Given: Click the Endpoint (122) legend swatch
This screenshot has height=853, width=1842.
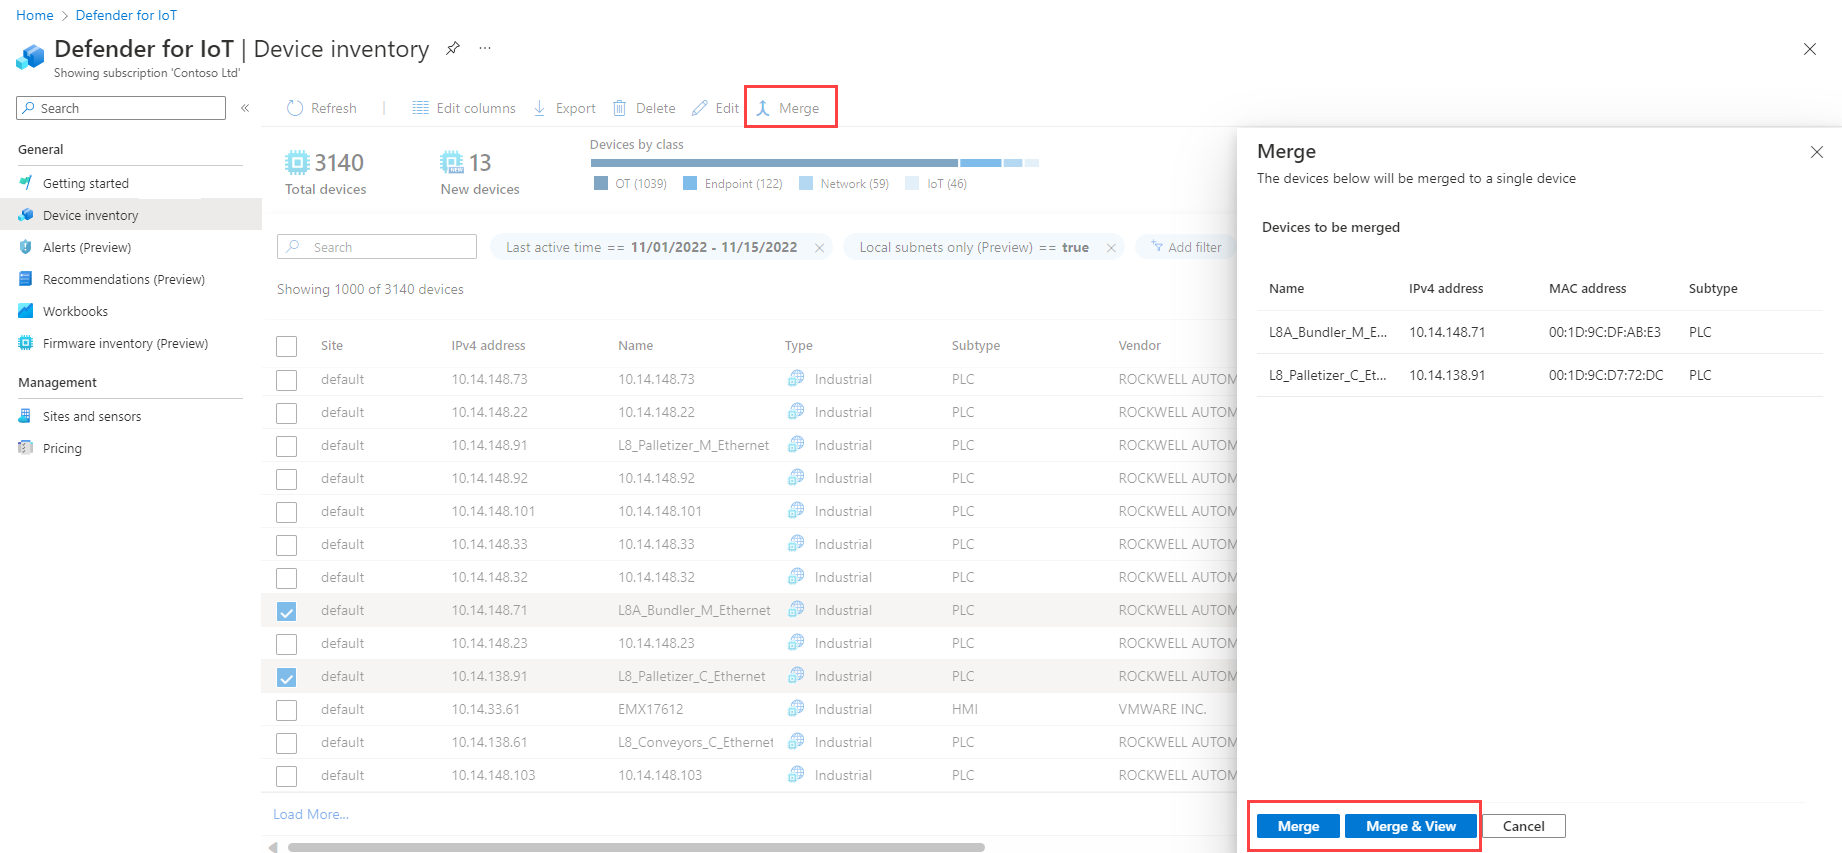Looking at the screenshot, I should pyautogui.click(x=690, y=183).
